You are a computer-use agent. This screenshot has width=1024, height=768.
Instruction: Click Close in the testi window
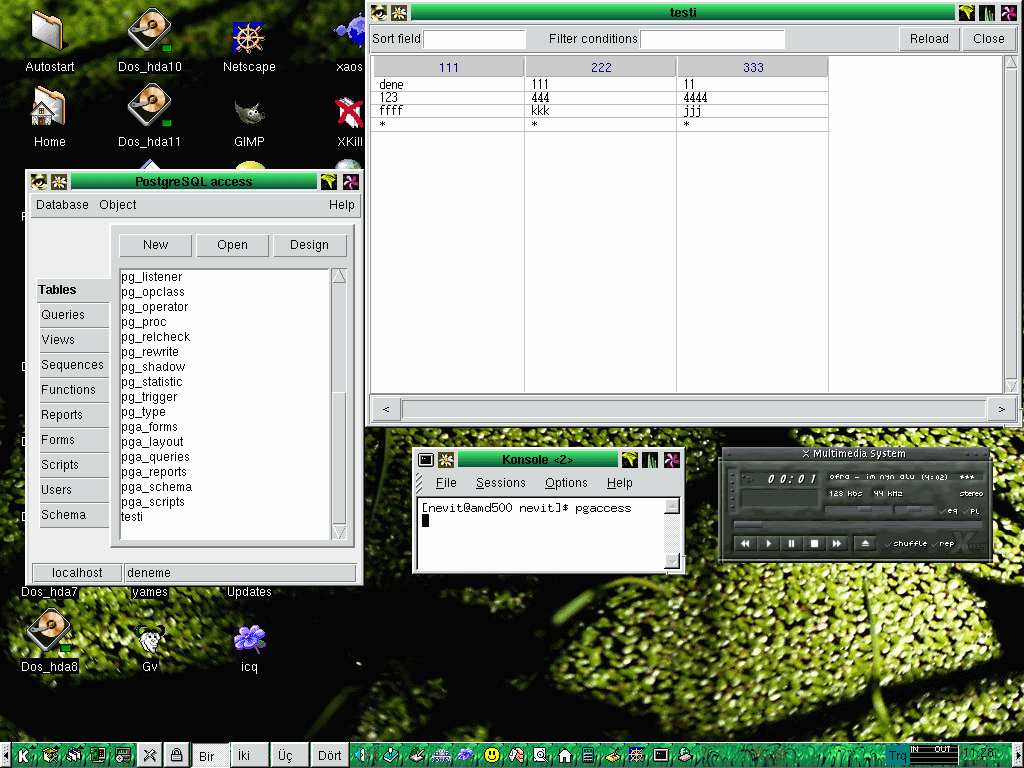click(x=989, y=39)
